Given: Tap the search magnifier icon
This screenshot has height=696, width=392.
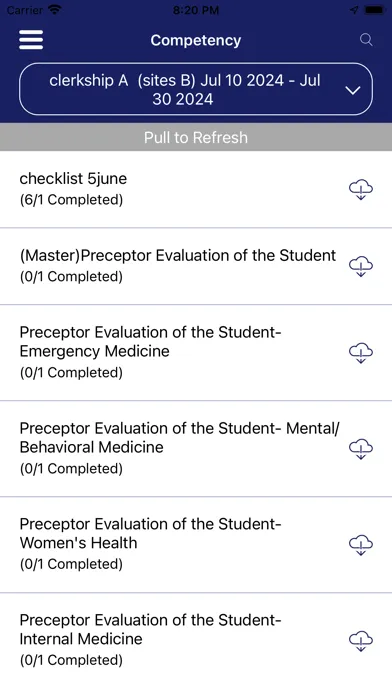Looking at the screenshot, I should [366, 40].
